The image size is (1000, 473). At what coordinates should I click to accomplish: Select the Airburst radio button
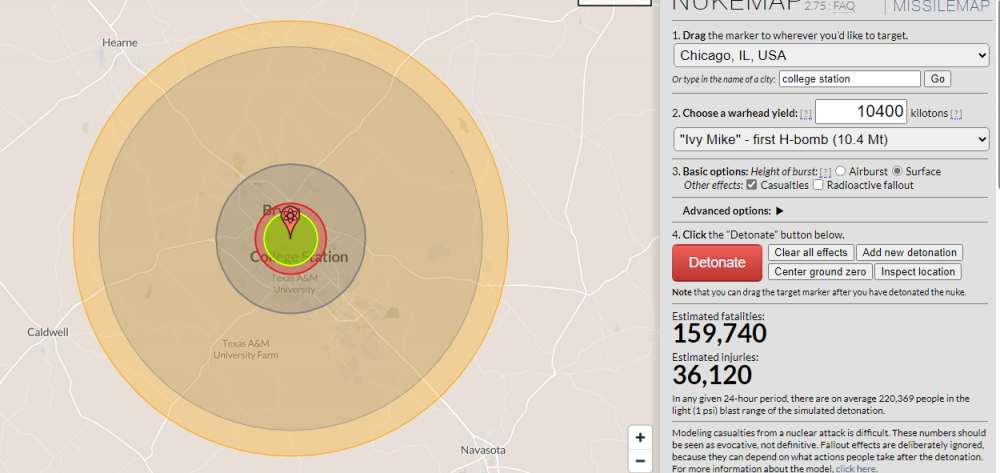pos(841,172)
